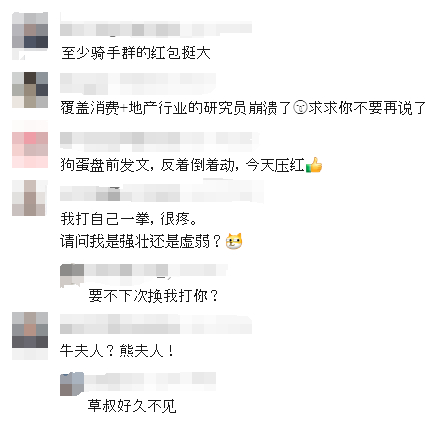Click the thumbs-up emoji after 今天压红
This screenshot has height=428, width=445.
[314, 165]
